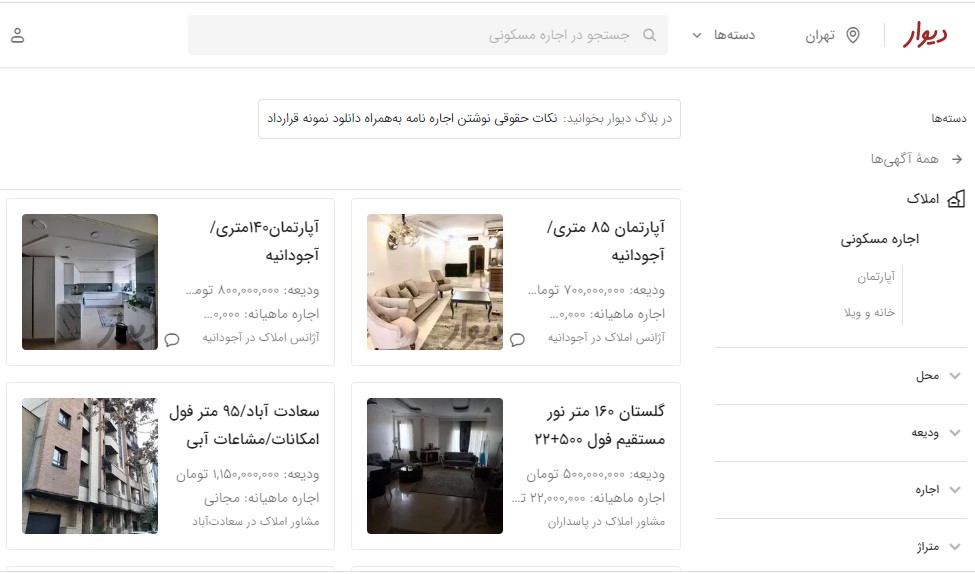Click the user profile icon
The image size is (975, 574).
(17, 35)
